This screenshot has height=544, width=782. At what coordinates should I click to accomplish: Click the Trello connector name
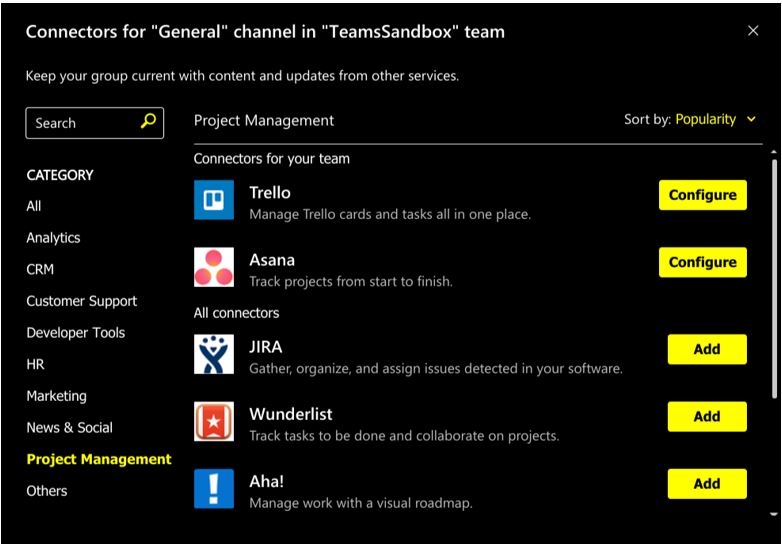pyautogui.click(x=270, y=192)
